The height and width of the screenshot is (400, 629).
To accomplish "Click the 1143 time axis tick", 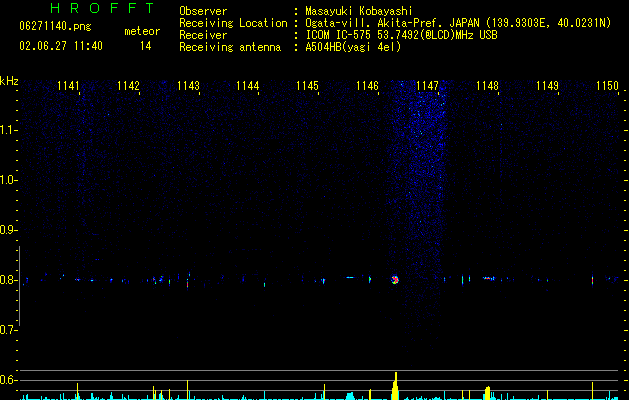I will click(188, 86).
